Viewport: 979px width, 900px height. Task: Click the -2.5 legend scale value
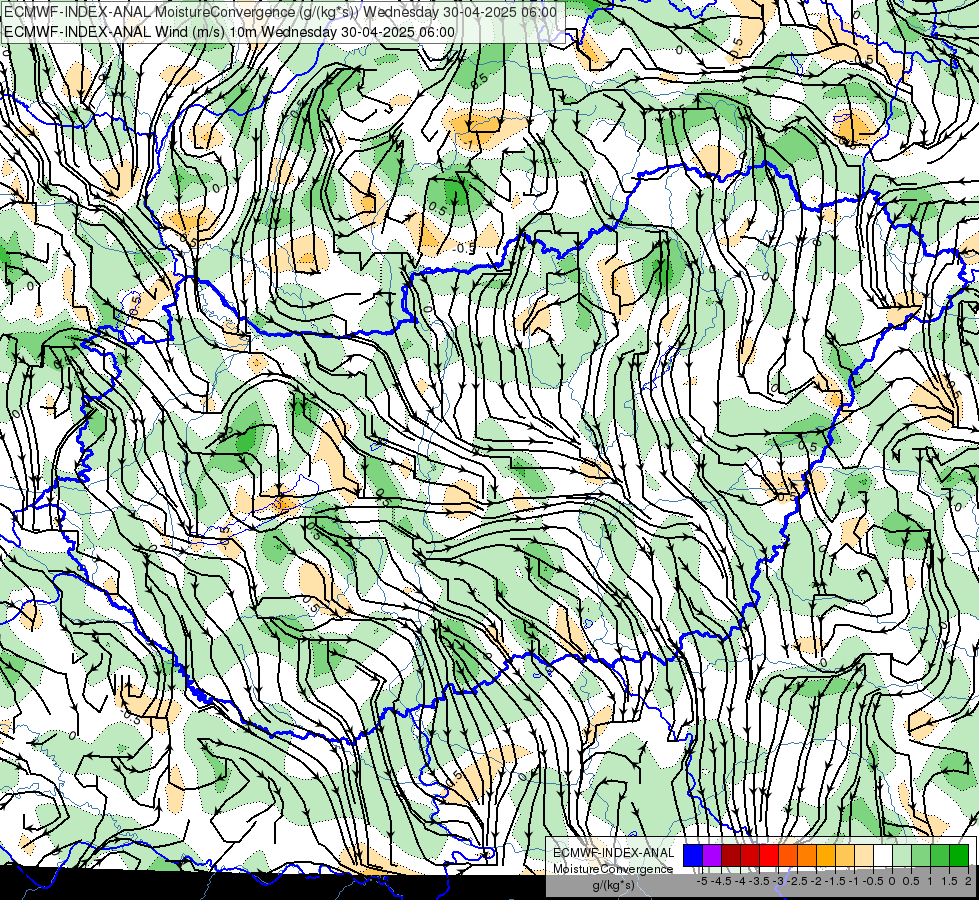click(797, 881)
